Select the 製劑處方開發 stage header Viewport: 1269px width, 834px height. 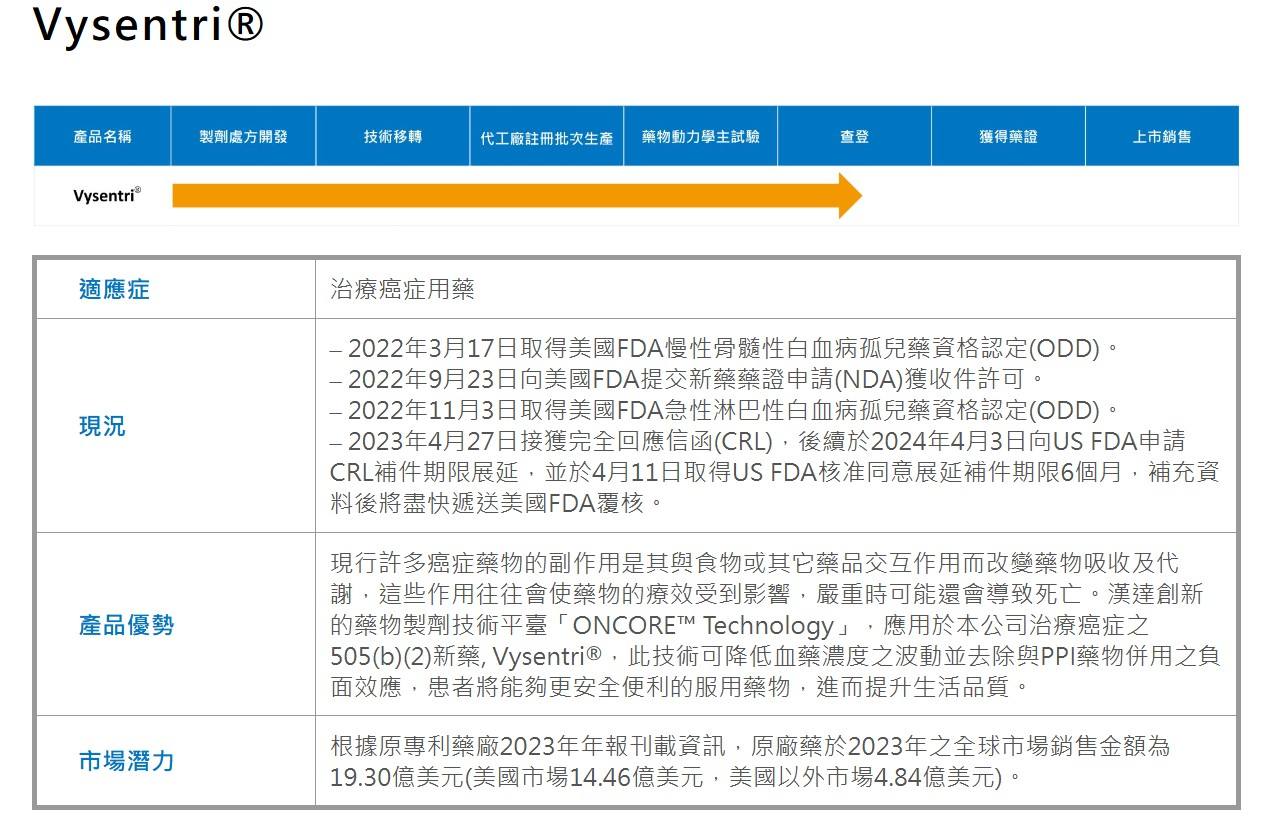pyautogui.click(x=243, y=136)
